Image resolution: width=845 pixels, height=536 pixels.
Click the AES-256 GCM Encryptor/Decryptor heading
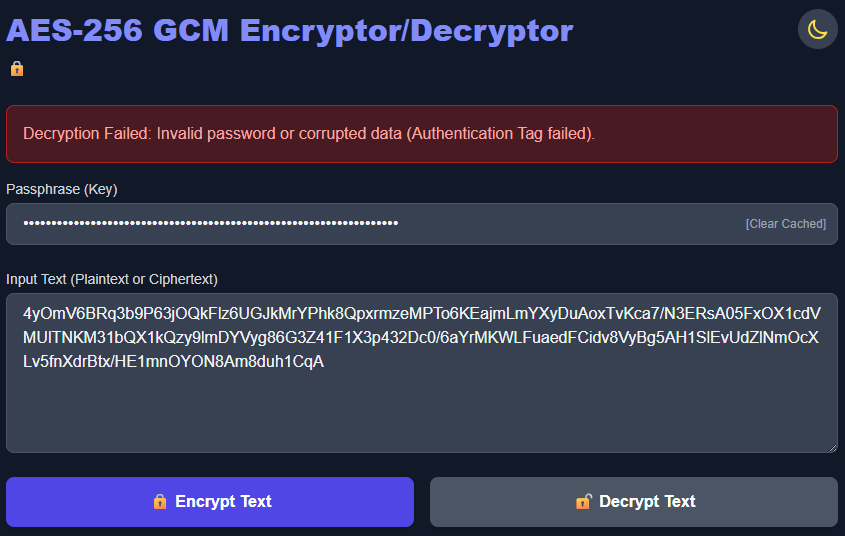pyautogui.click(x=290, y=31)
